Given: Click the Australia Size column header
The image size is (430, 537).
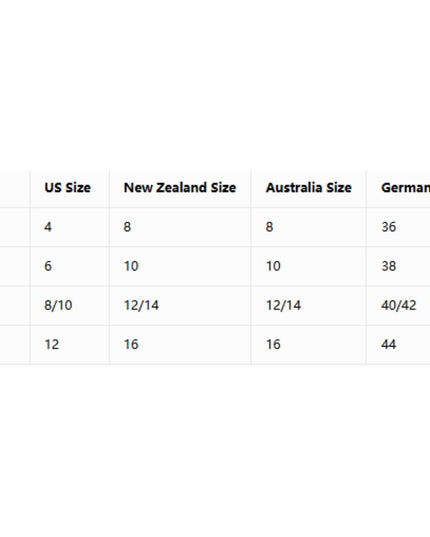Looking at the screenshot, I should pyautogui.click(x=308, y=188).
